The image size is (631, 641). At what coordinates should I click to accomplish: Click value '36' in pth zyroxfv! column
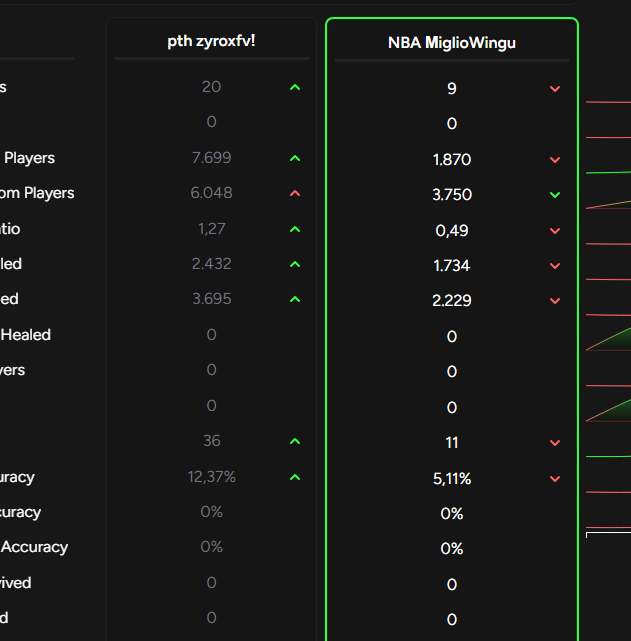tap(211, 441)
